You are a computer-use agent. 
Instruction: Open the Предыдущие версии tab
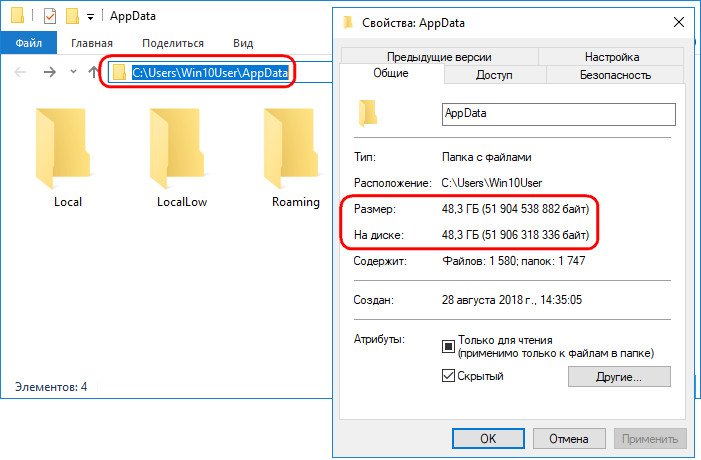click(x=439, y=57)
